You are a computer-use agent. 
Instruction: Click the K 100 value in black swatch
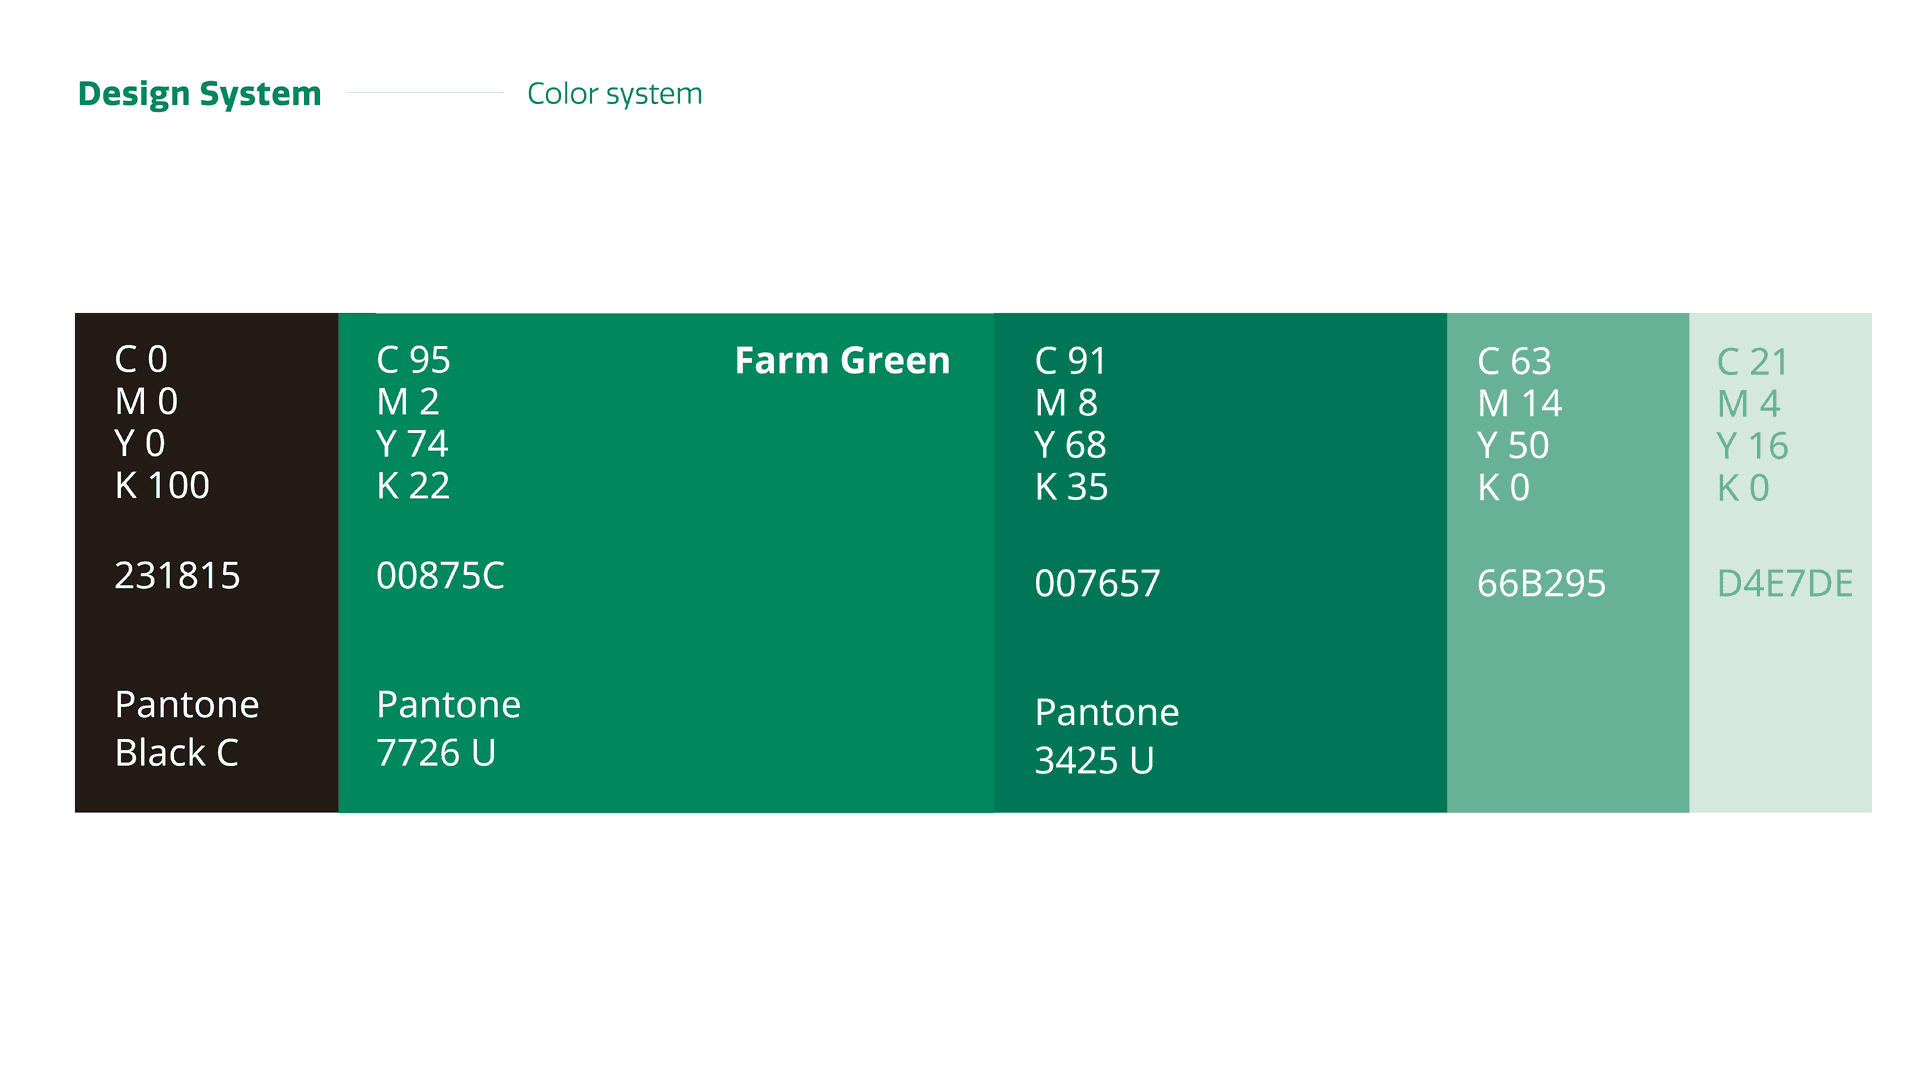coord(162,486)
